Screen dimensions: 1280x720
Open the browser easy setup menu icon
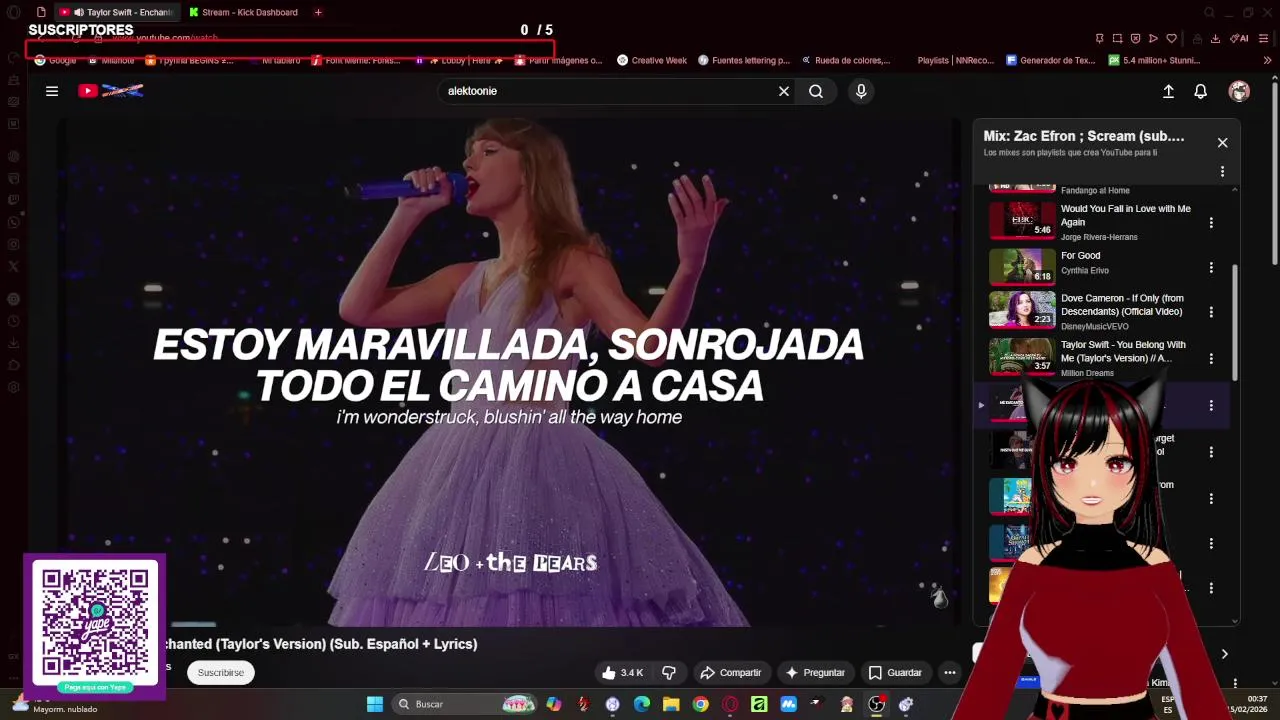coord(1264,38)
